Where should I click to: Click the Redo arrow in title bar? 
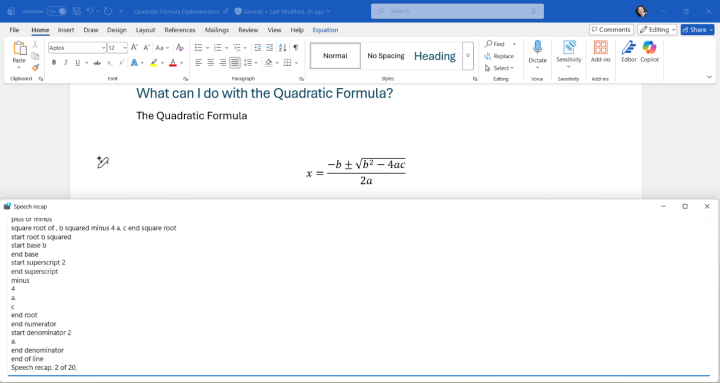click(108, 11)
